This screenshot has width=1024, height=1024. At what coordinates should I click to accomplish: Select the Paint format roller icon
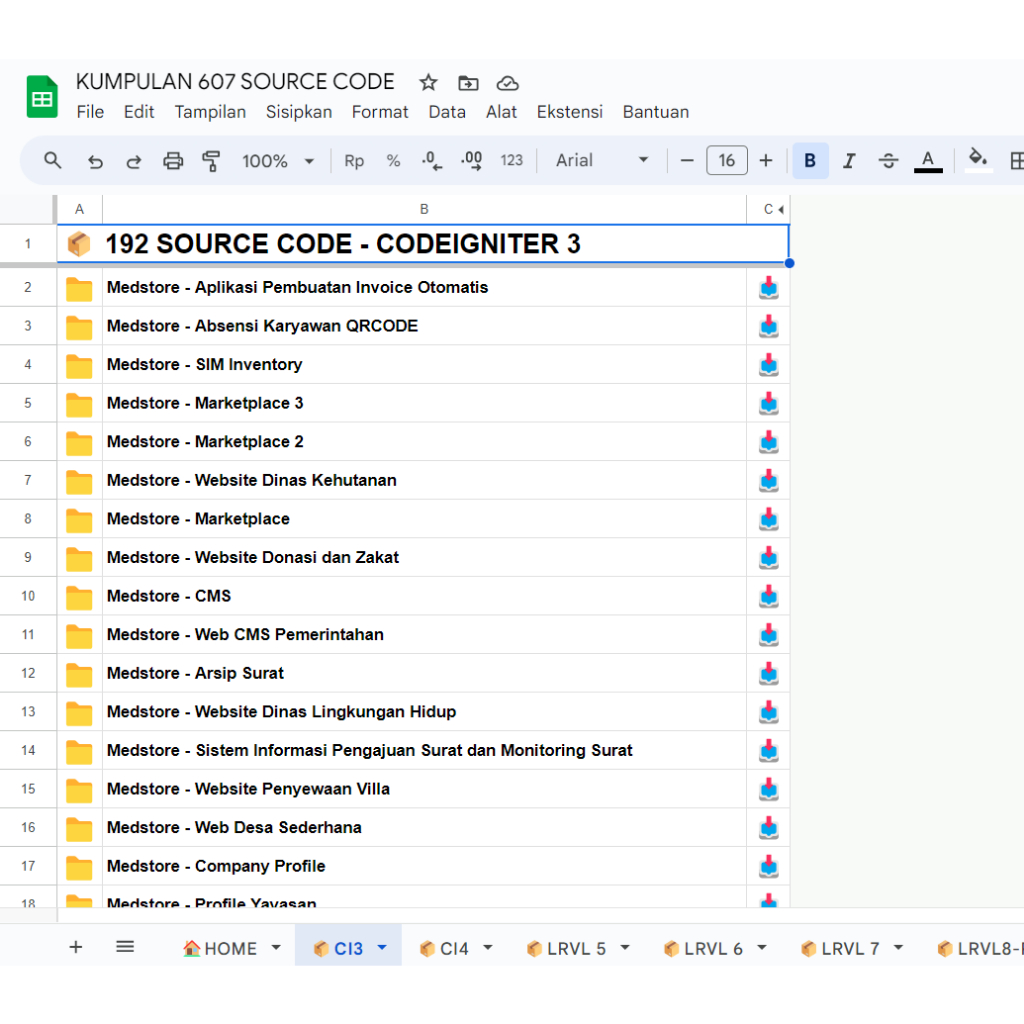coord(211,161)
